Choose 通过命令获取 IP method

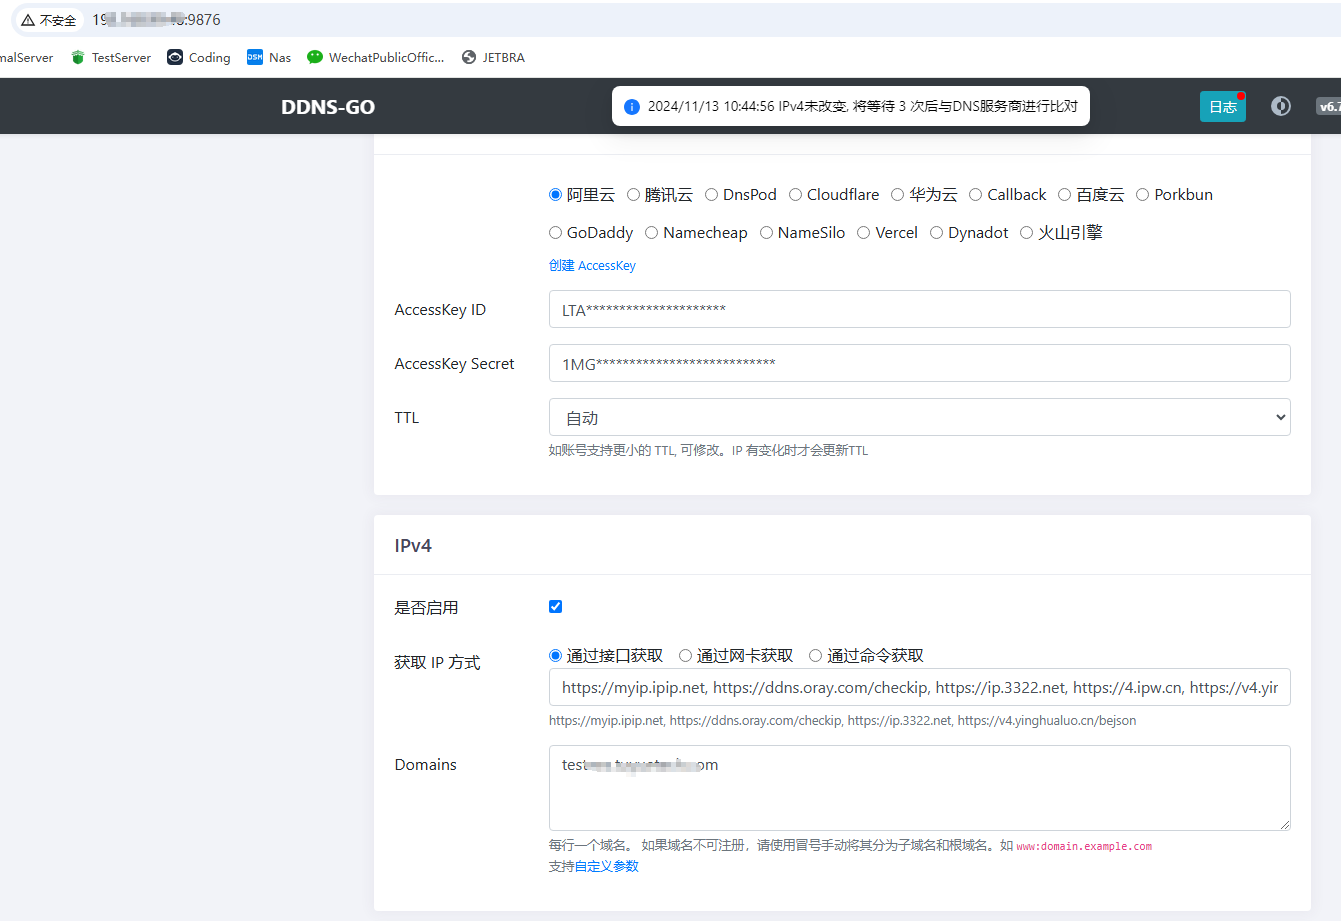[815, 656]
